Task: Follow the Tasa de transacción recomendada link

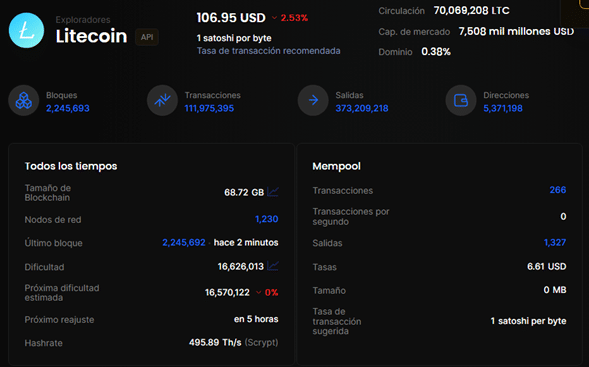Action: (x=269, y=51)
